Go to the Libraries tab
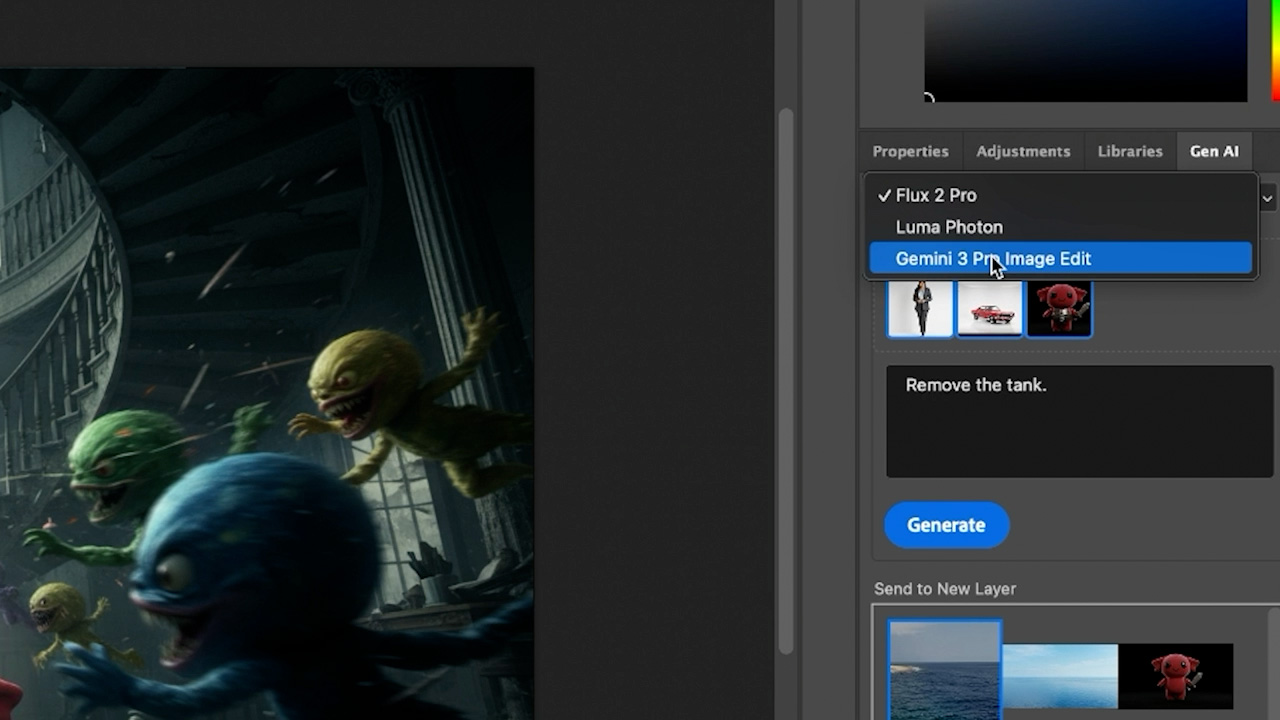Viewport: 1280px width, 720px height. coord(1130,151)
